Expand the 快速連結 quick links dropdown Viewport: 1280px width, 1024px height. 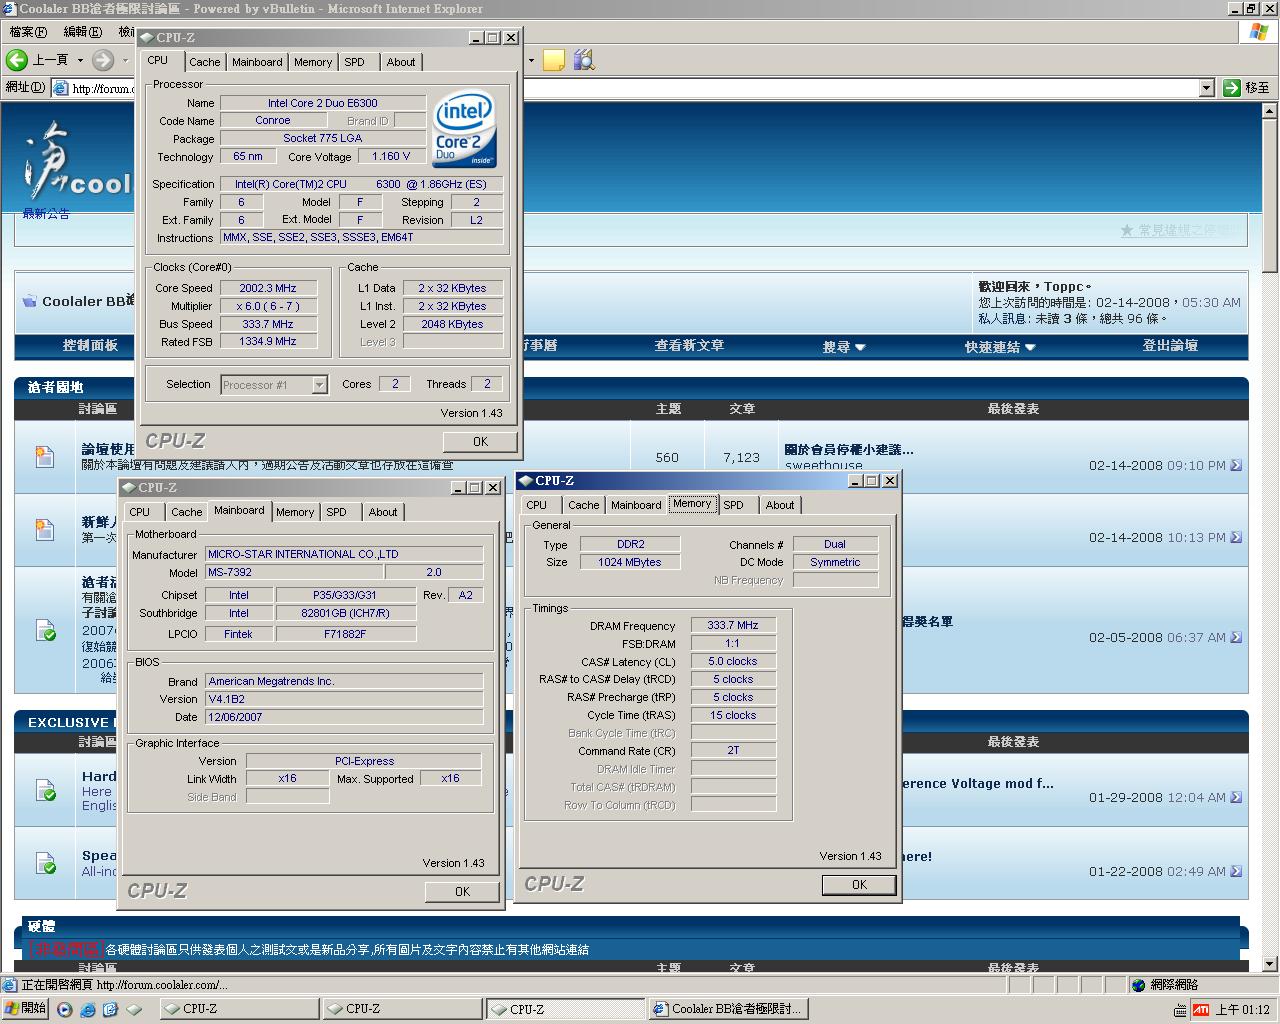1030,347
